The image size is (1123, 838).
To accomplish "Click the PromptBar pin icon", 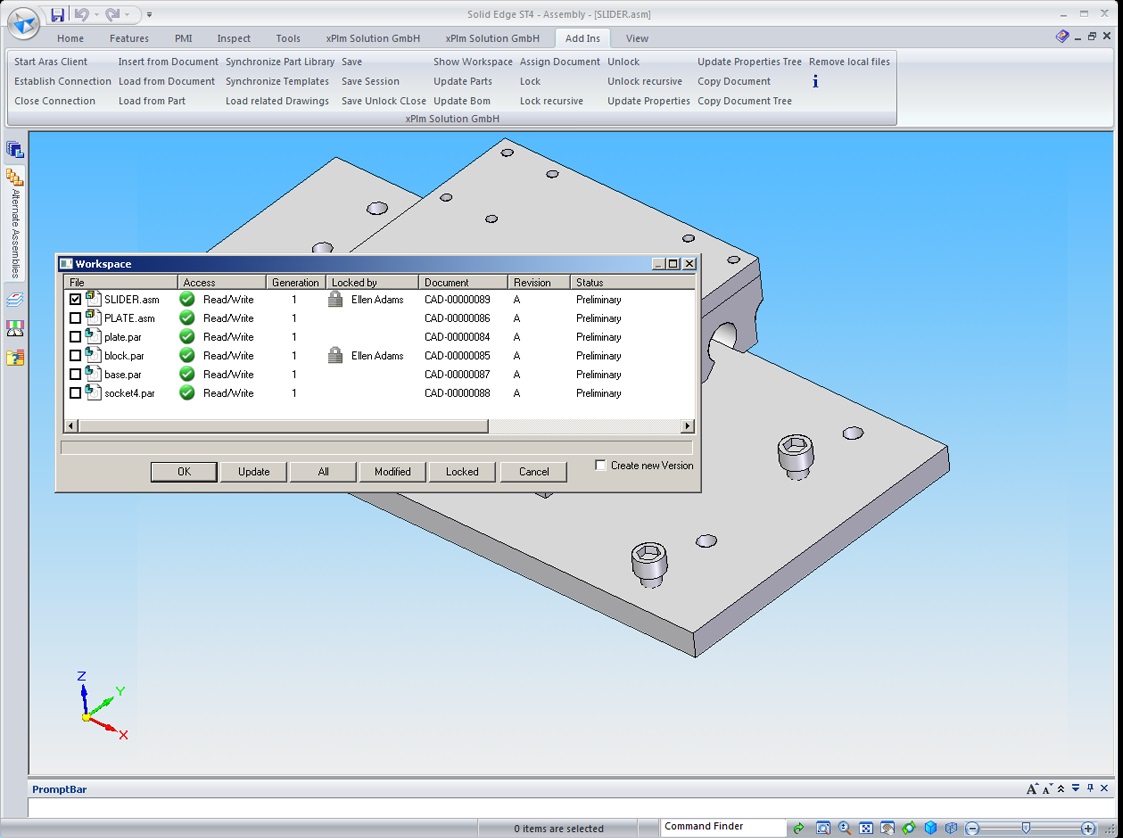I will [x=1090, y=788].
